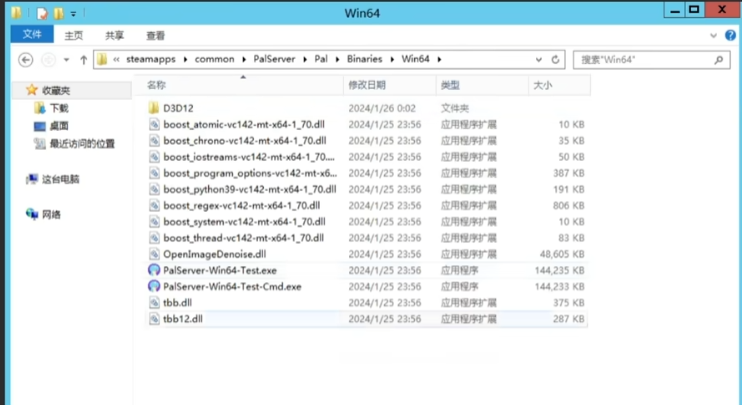Open 下载 in the navigation pane
Screen dimensions: 742x405
tap(59, 108)
